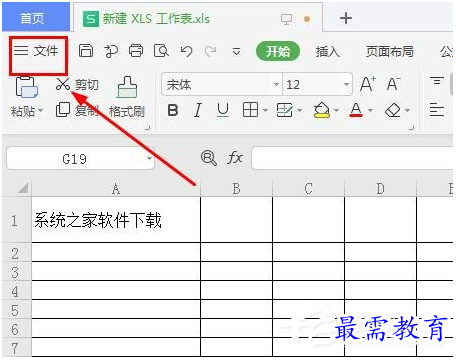The width and height of the screenshot is (456, 360).
Task: Select row 4 header
Action: point(16,291)
